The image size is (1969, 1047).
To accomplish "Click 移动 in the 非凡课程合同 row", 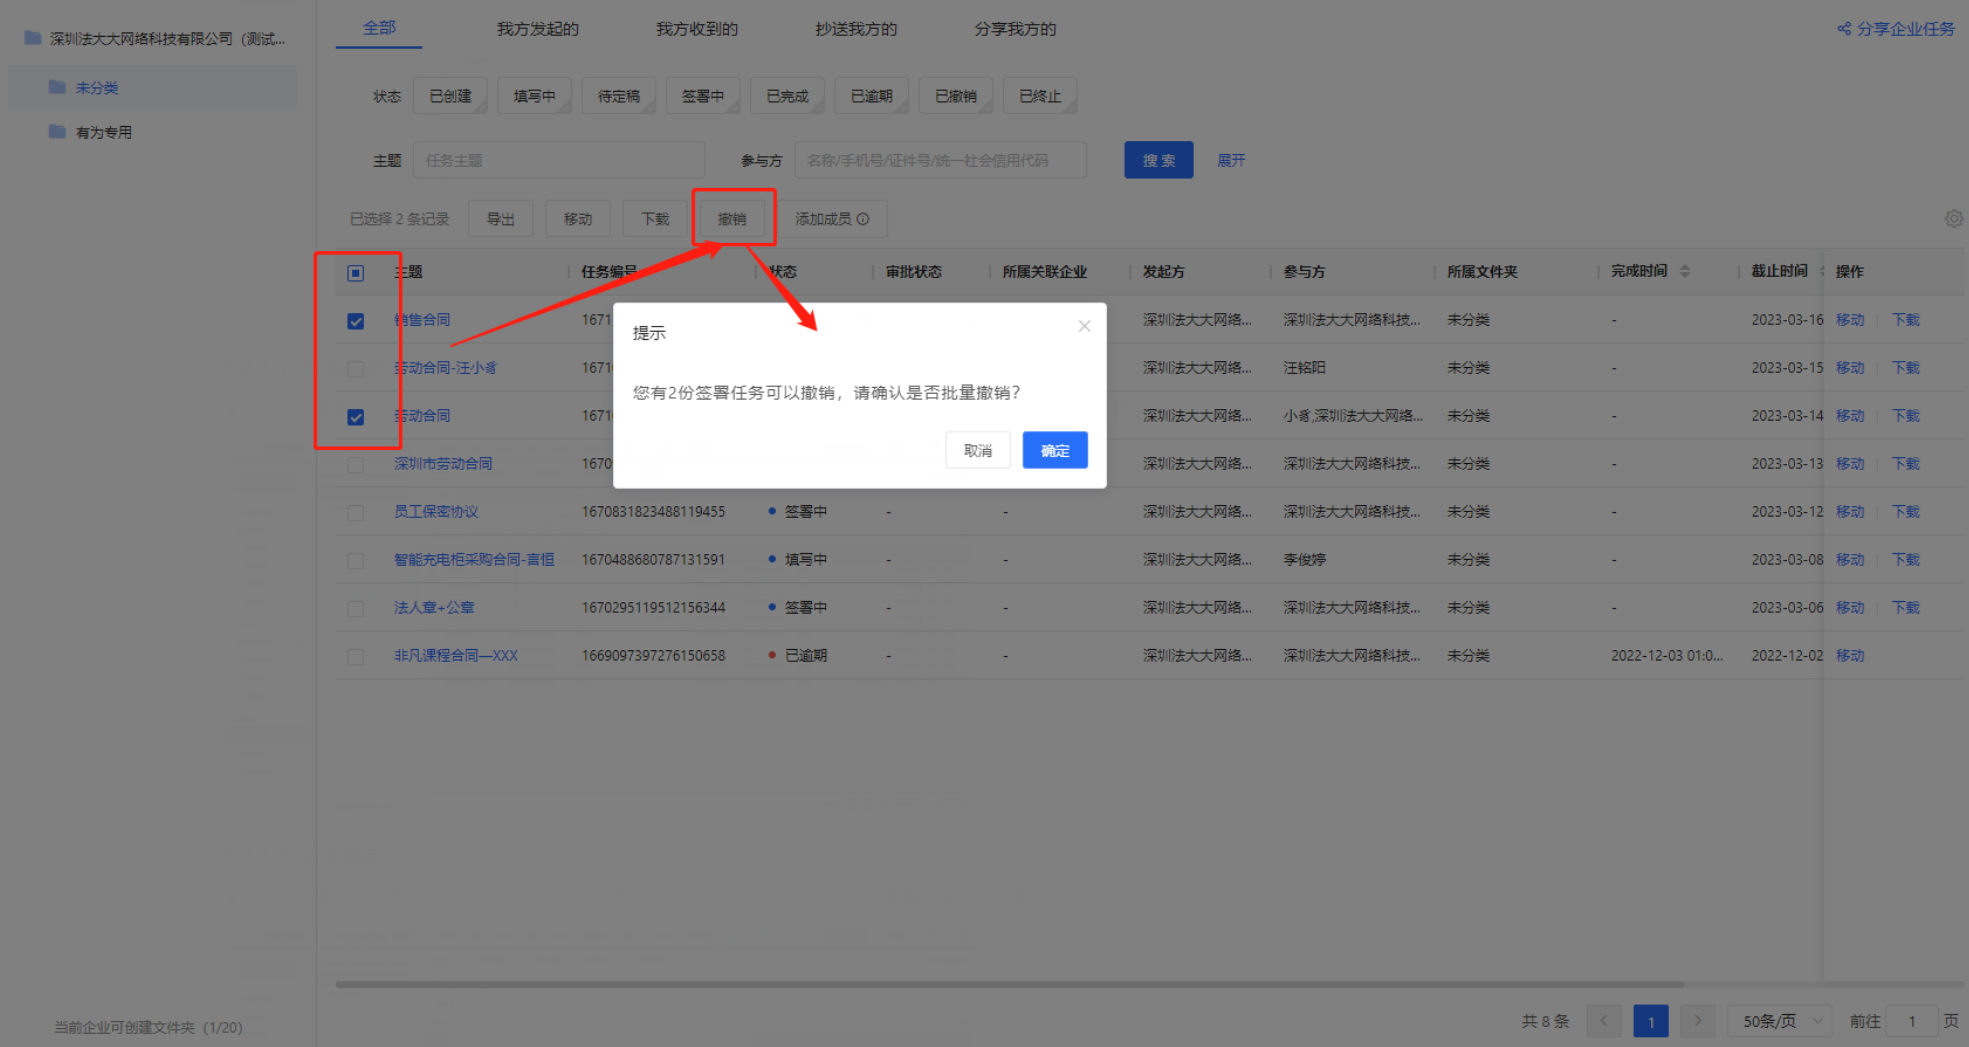I will [x=1850, y=656].
